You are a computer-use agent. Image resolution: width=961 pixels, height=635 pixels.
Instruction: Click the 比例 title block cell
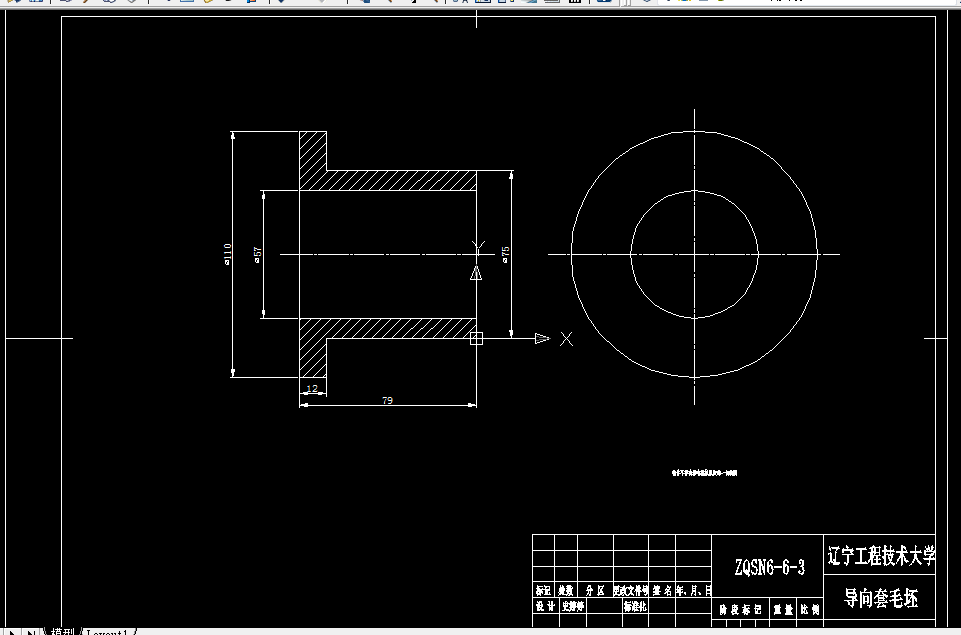pos(810,609)
